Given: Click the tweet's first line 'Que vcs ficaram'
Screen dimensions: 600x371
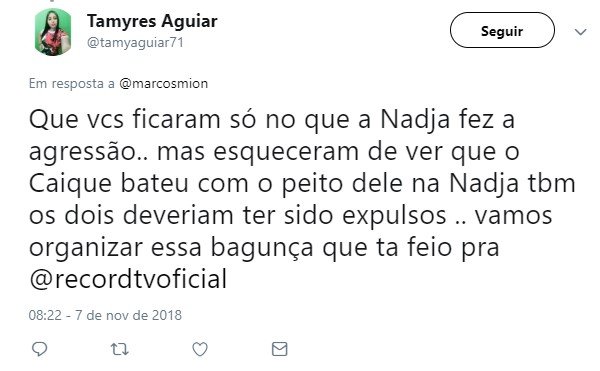Looking at the screenshot, I should pyautogui.click(x=124, y=119).
